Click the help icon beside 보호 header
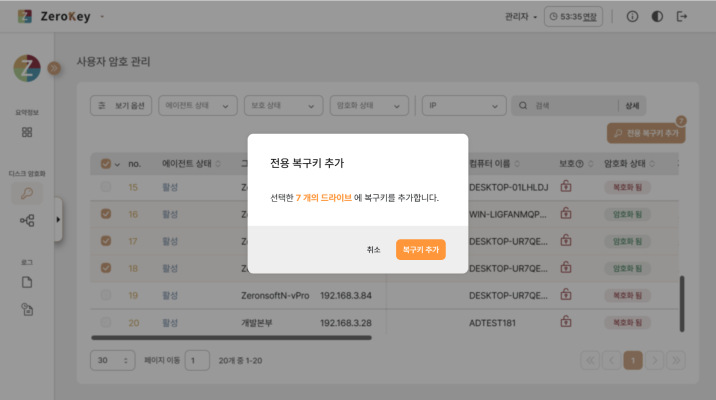 (579, 164)
